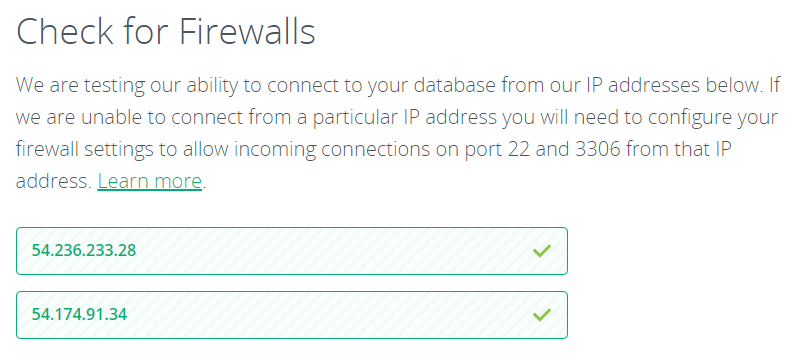Image resolution: width=804 pixels, height=360 pixels.
Task: Click the word address before Learn more
Action: pos(54,181)
